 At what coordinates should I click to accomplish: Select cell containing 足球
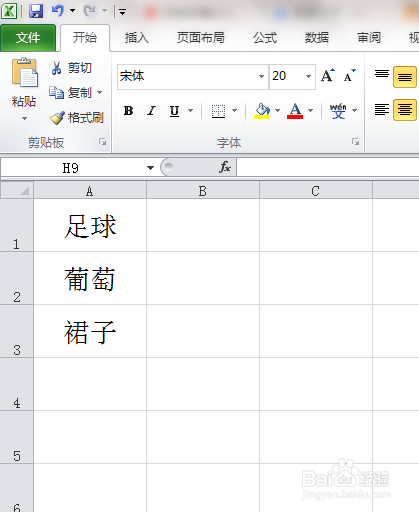[x=90, y=225]
